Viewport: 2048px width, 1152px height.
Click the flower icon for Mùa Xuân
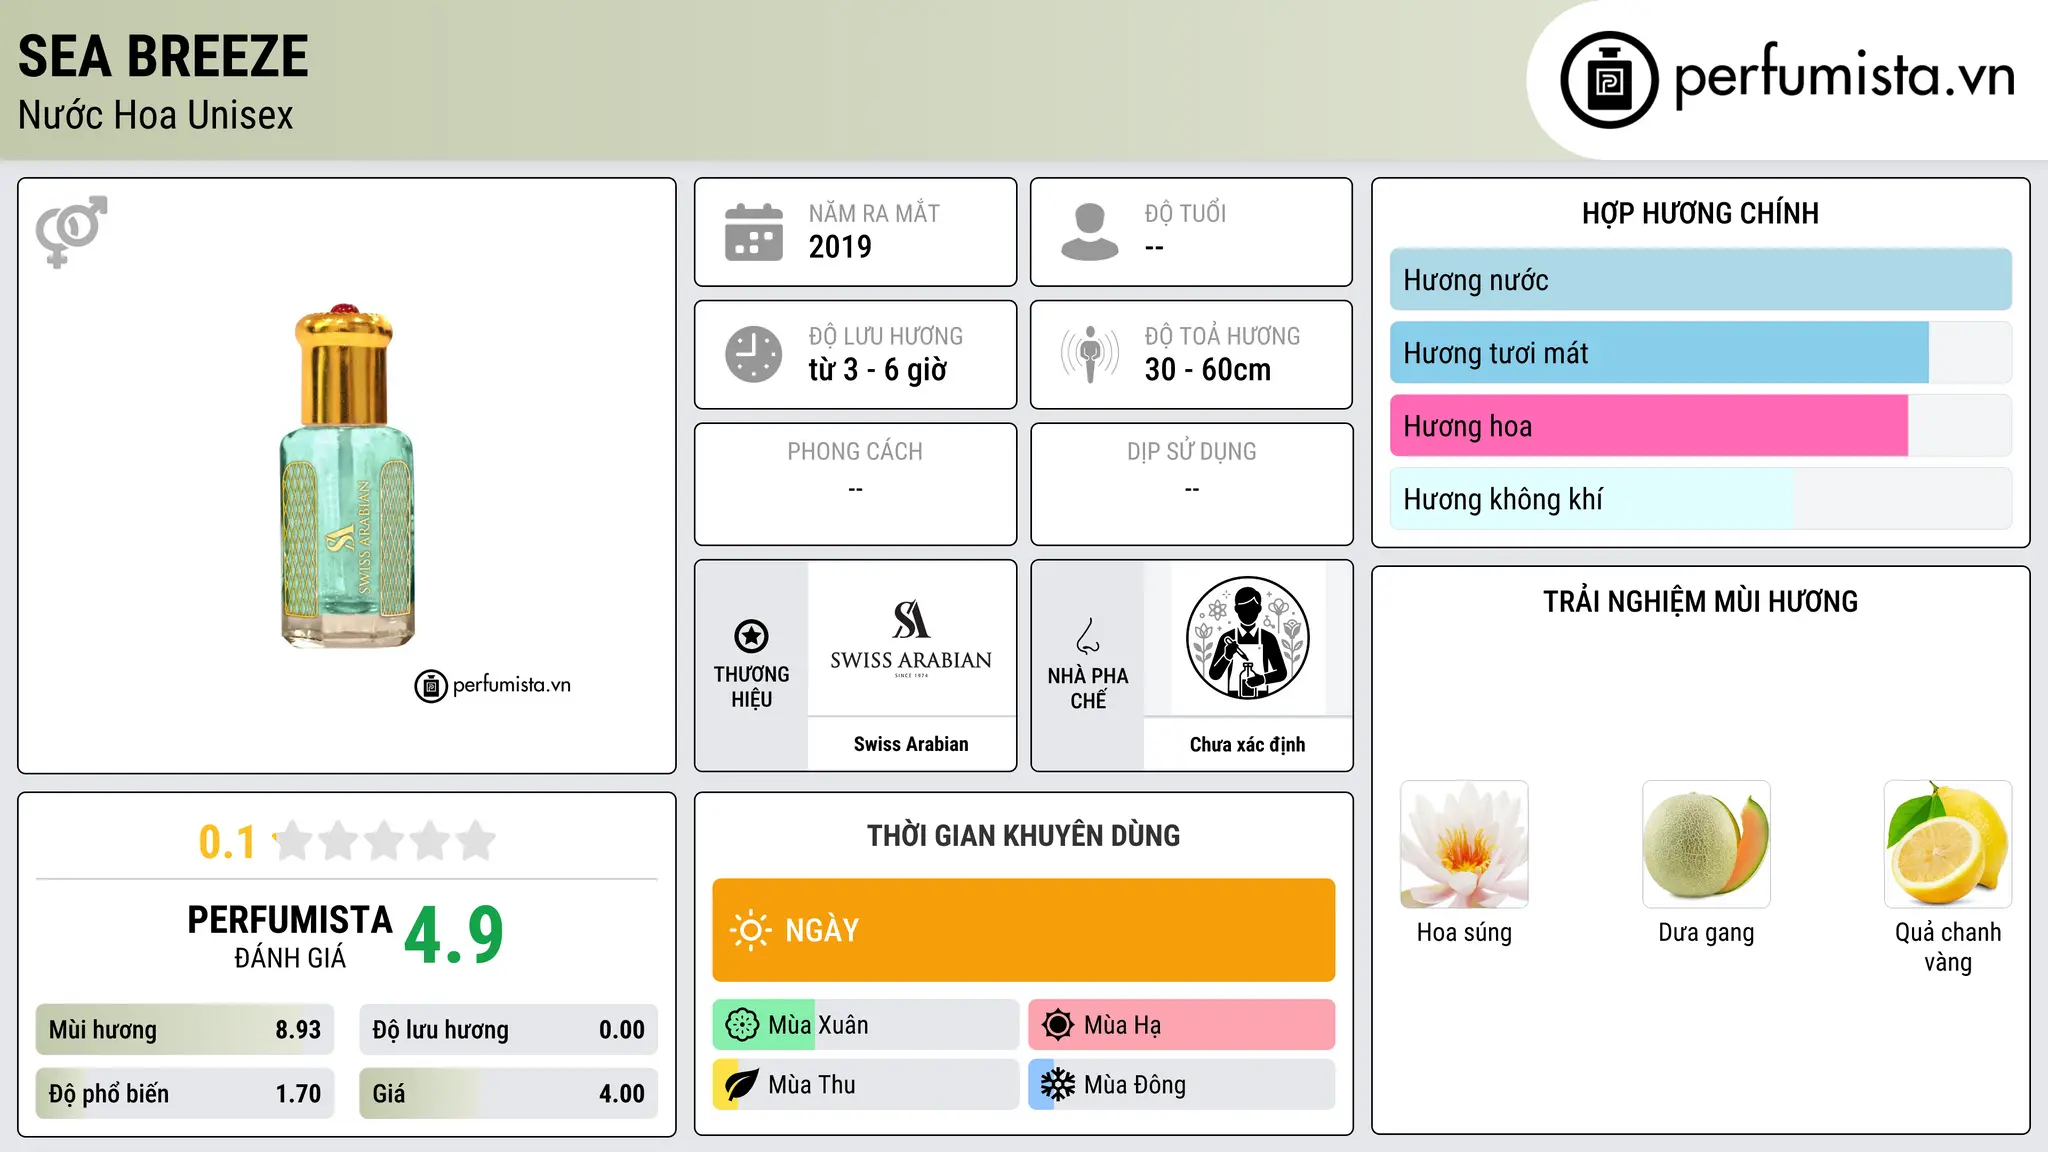pos(742,1025)
